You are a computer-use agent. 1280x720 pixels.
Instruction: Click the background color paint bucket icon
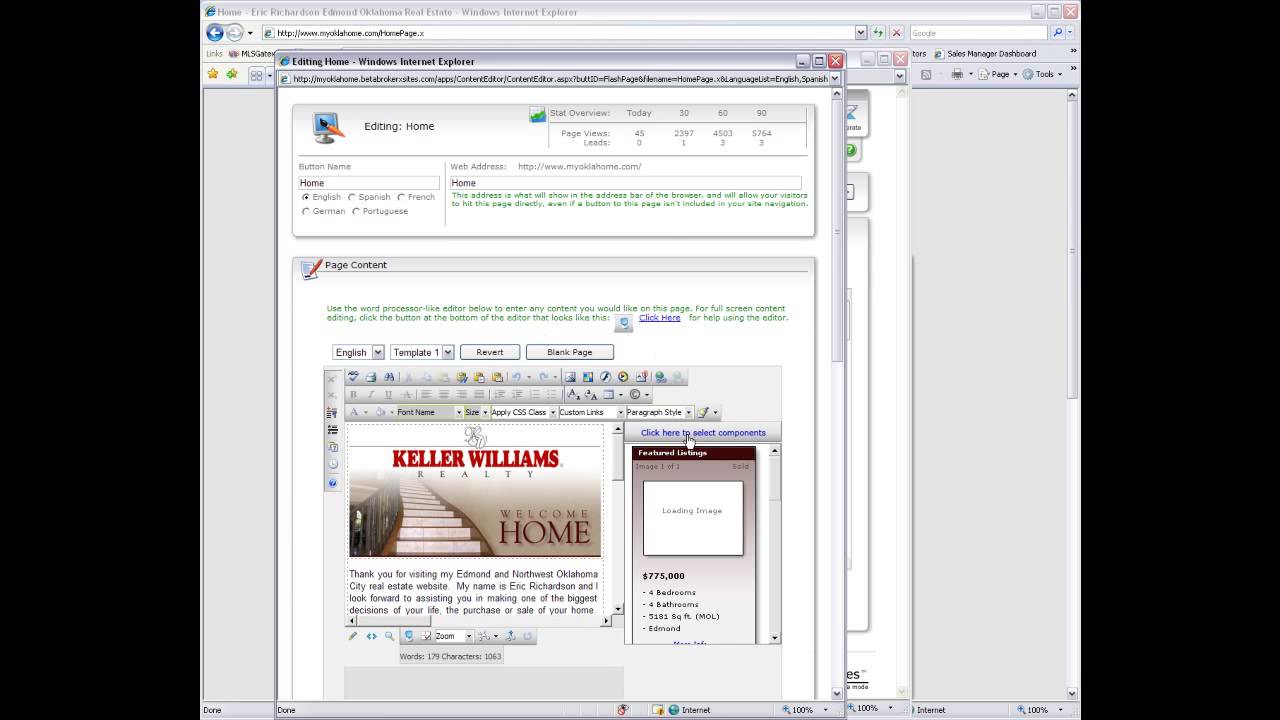[380, 412]
